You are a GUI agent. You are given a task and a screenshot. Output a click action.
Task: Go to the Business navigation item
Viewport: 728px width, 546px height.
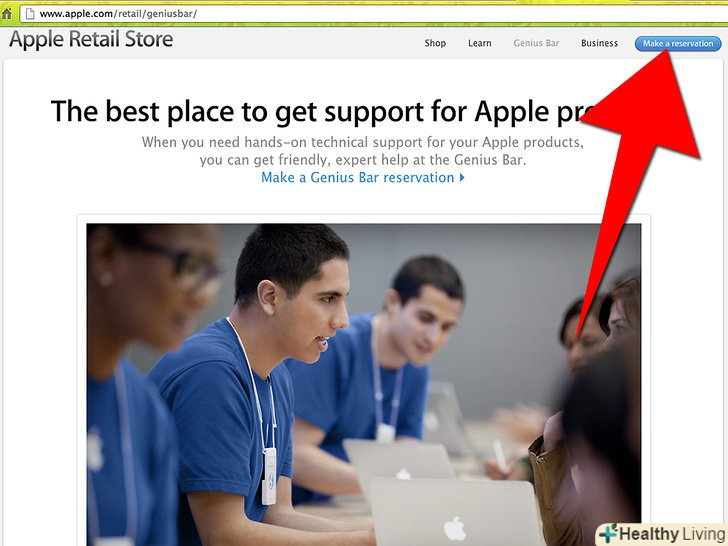pos(599,43)
